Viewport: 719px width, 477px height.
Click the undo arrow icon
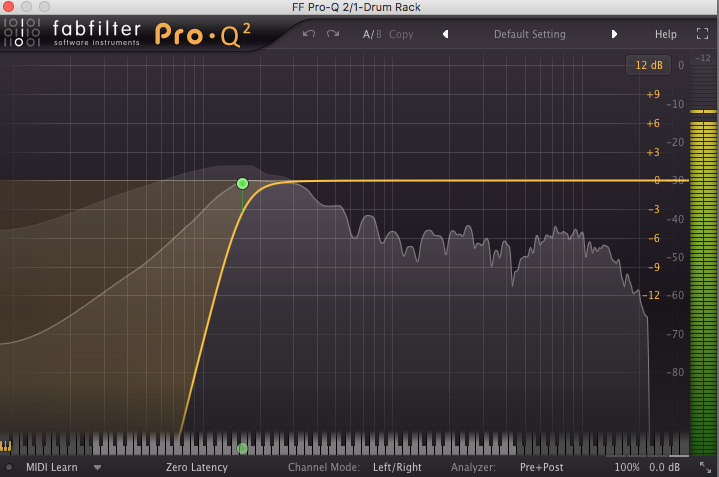(x=309, y=34)
